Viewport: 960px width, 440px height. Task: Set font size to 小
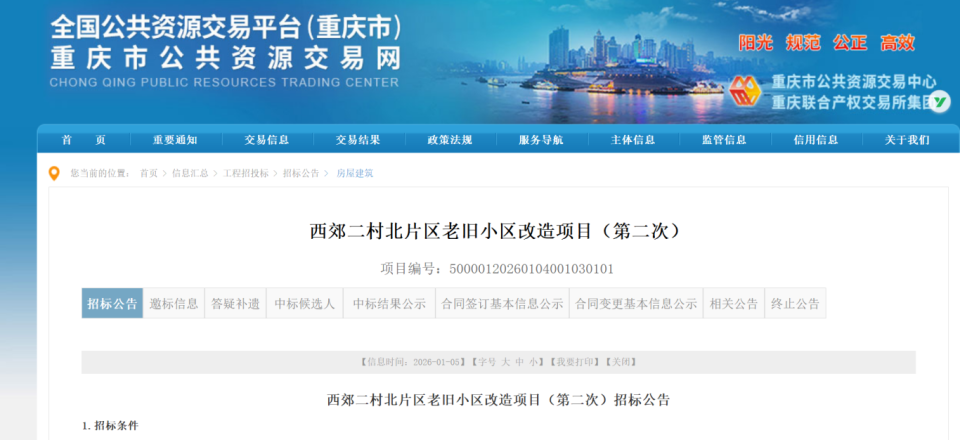[533, 362]
